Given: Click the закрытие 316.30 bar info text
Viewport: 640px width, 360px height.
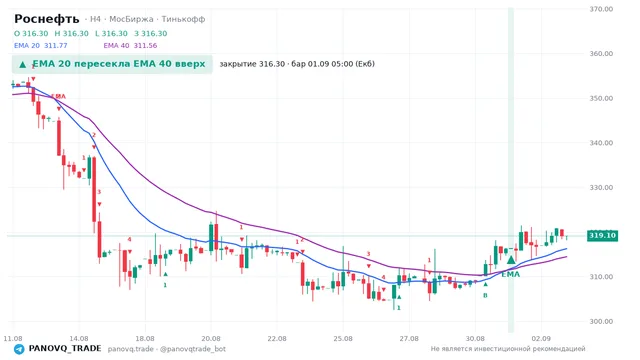Looking at the screenshot, I should point(297,64).
